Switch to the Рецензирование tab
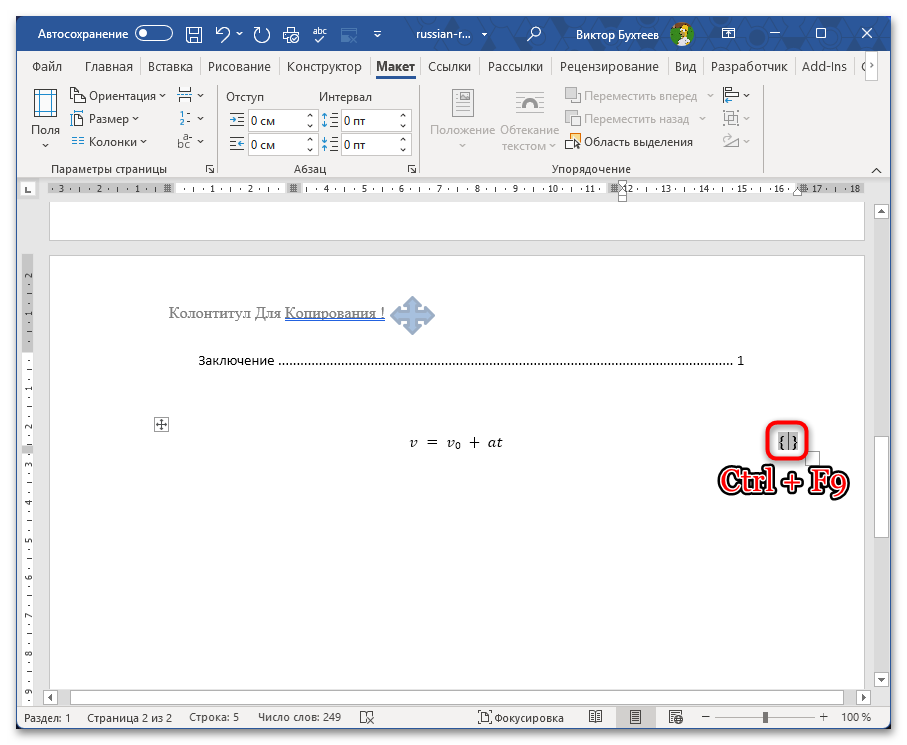Viewport: 907px width, 745px height. click(609, 67)
